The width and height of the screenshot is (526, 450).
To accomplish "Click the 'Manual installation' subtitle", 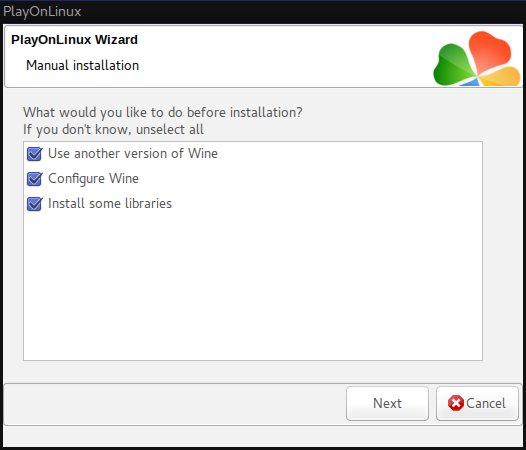I will (83, 65).
